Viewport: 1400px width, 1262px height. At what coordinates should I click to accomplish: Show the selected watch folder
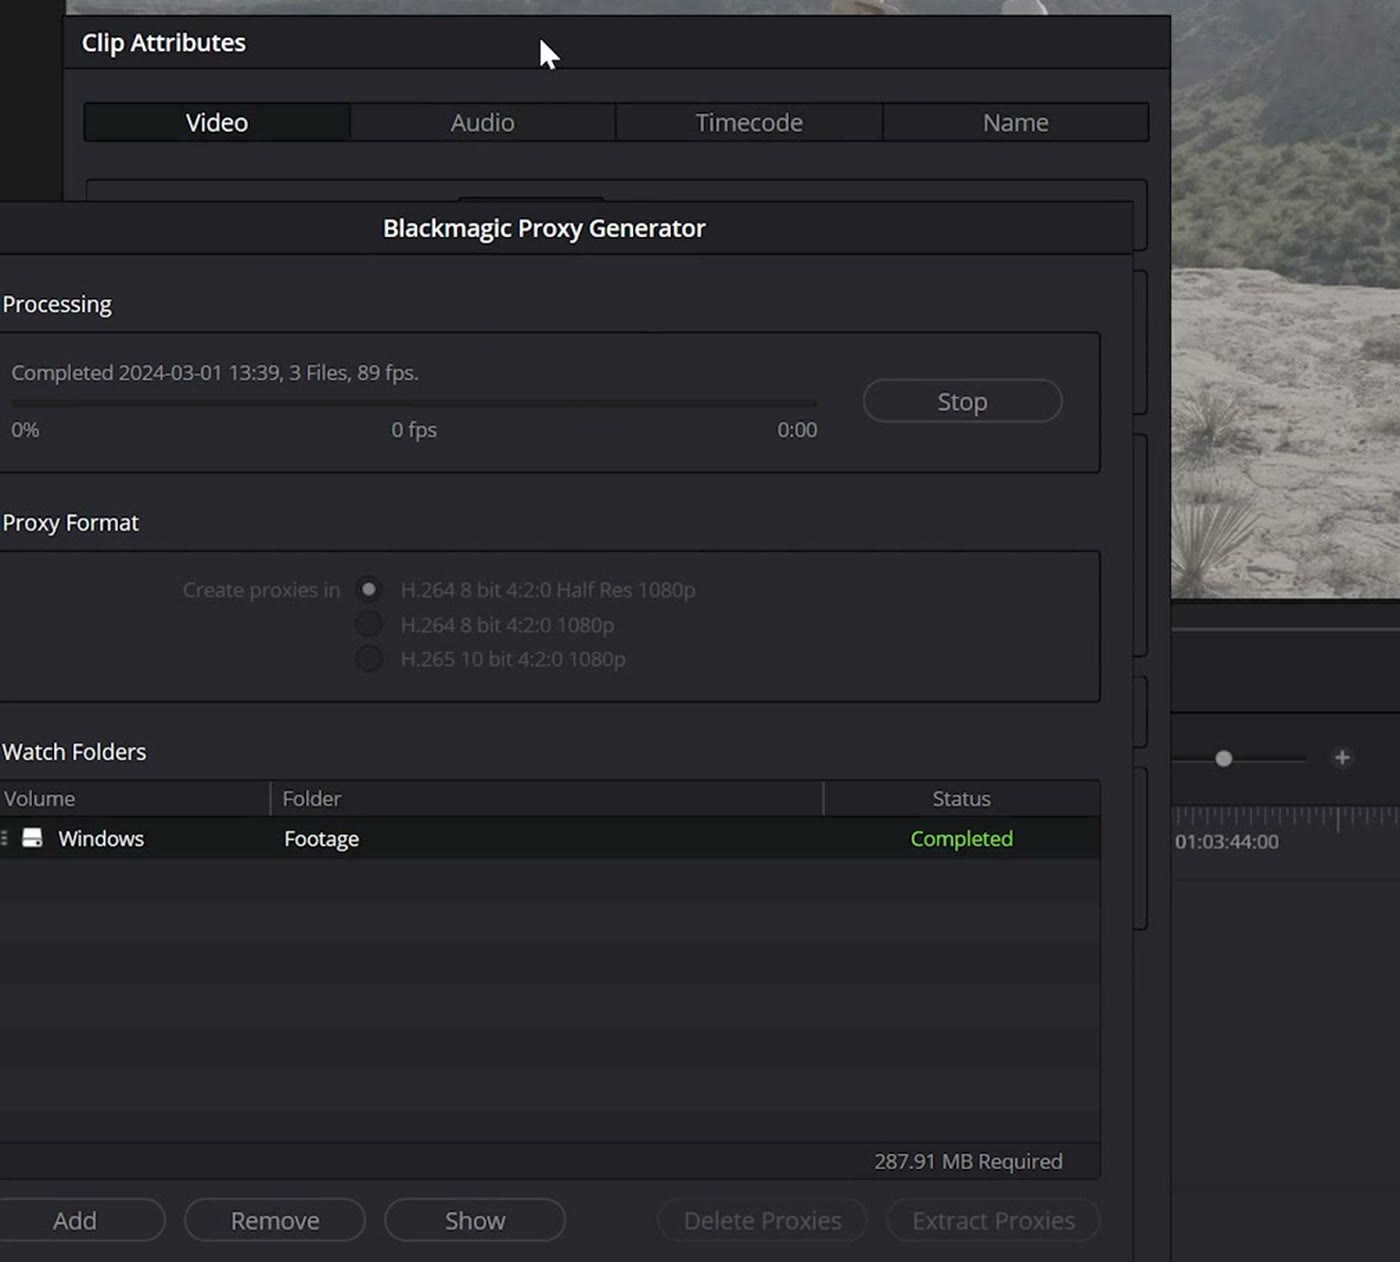point(475,1220)
